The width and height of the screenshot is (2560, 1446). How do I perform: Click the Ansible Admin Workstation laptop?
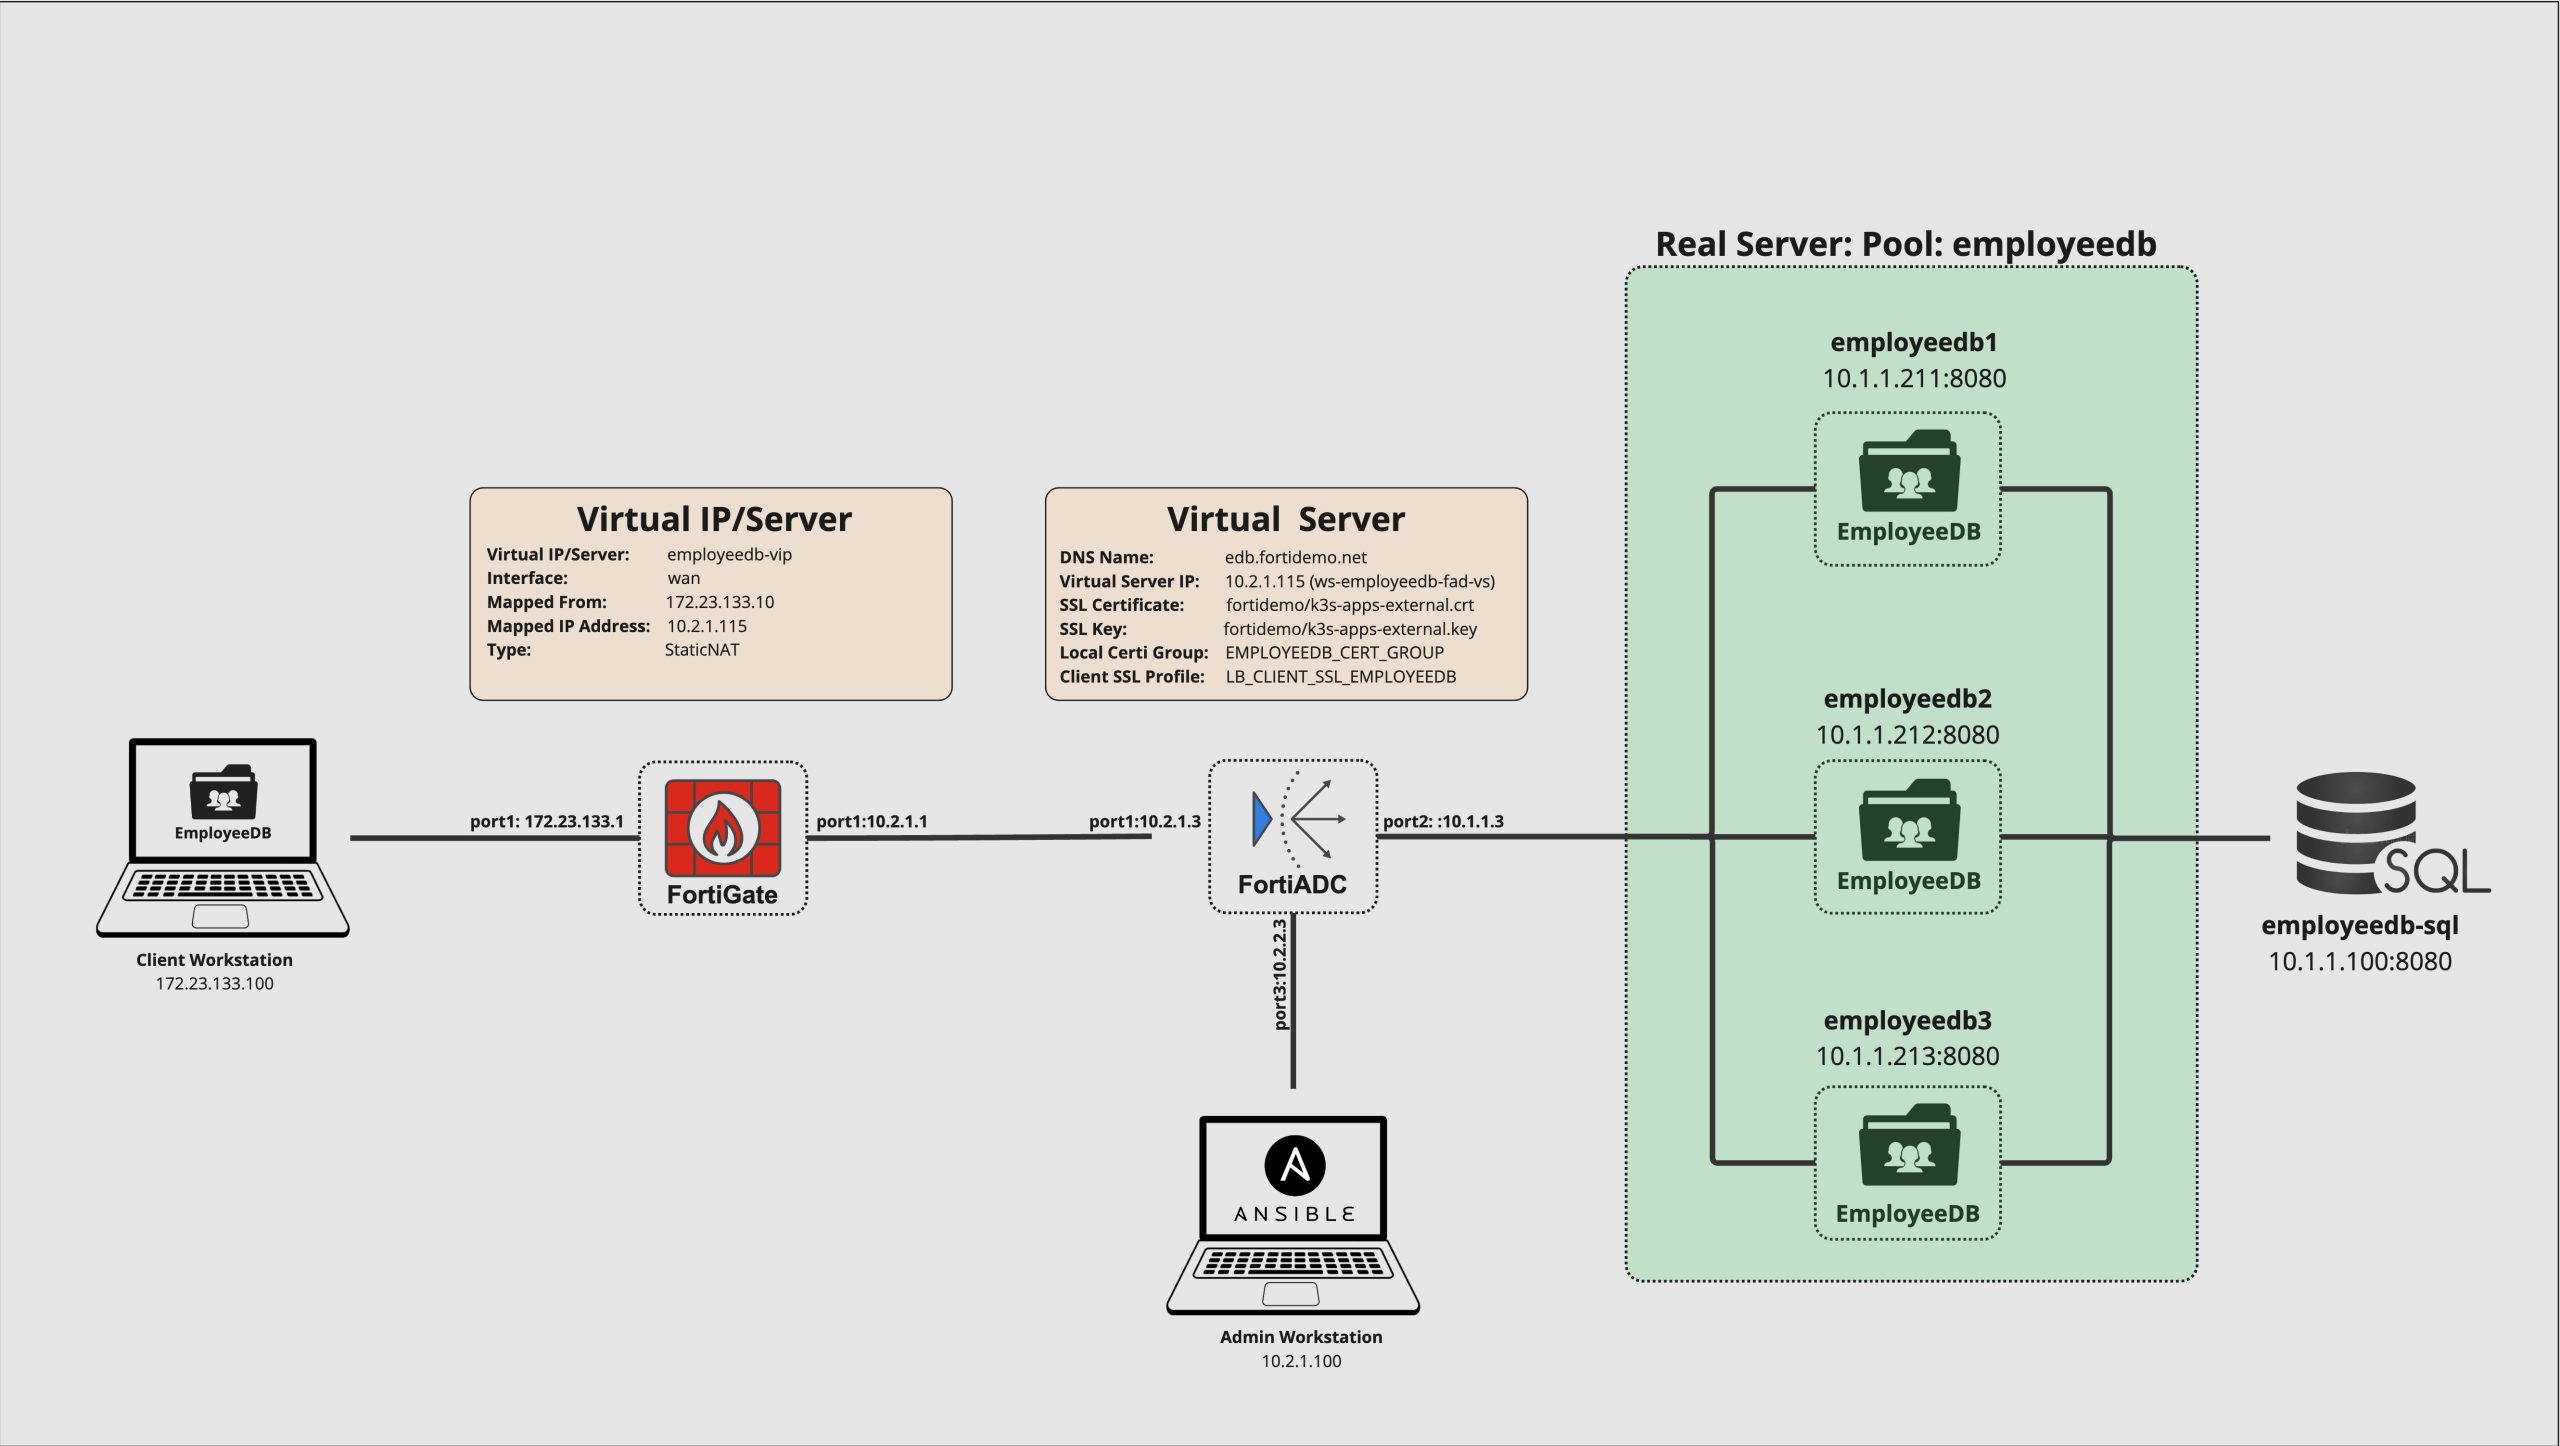1293,1214
